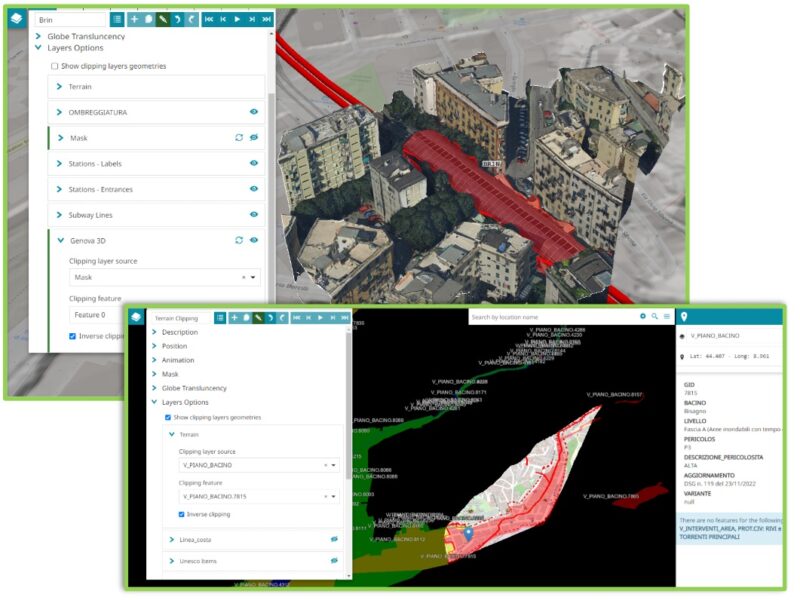The width and height of the screenshot is (800, 600).
Task: Jump to last view in the Brin playback bar
Action: [x=266, y=19]
